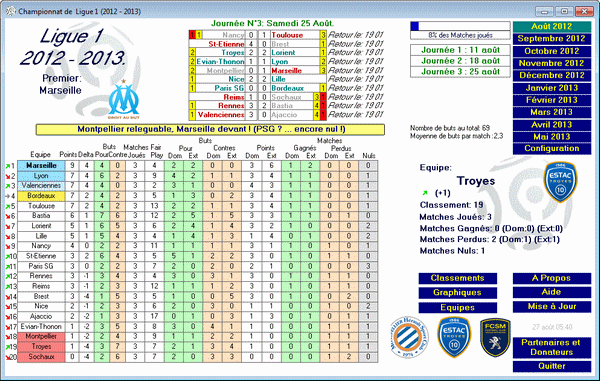Click the app icon in title bar
The width and height of the screenshot is (600, 381).
tap(11, 11)
